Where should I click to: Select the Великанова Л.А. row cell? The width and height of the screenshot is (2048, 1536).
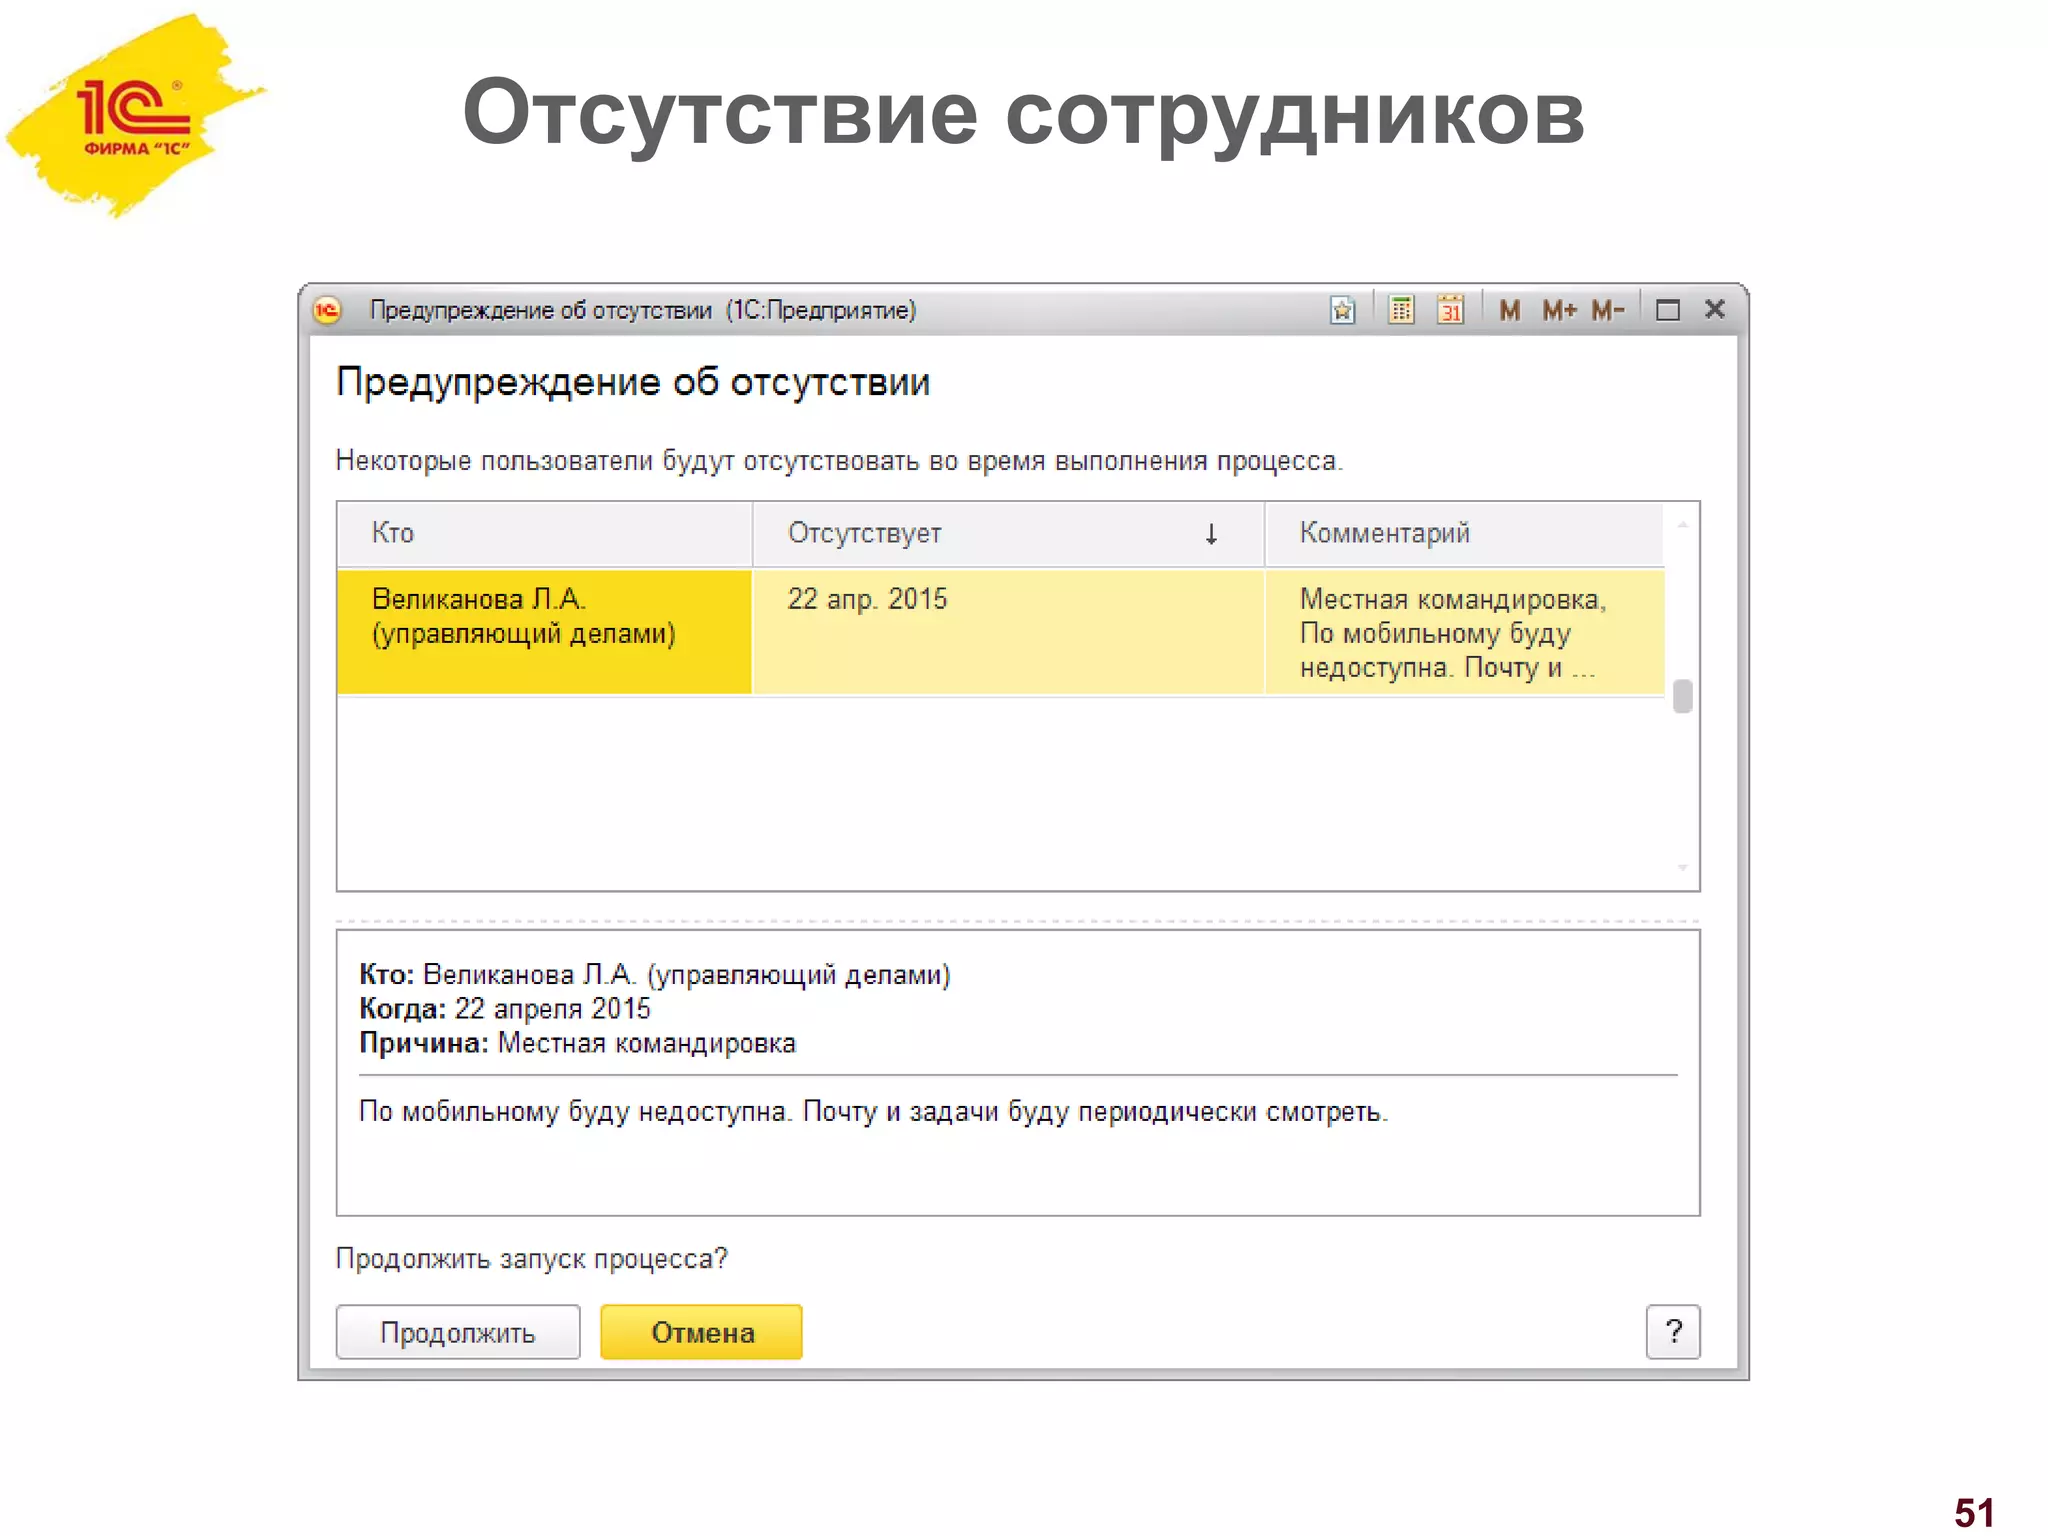[x=545, y=632]
